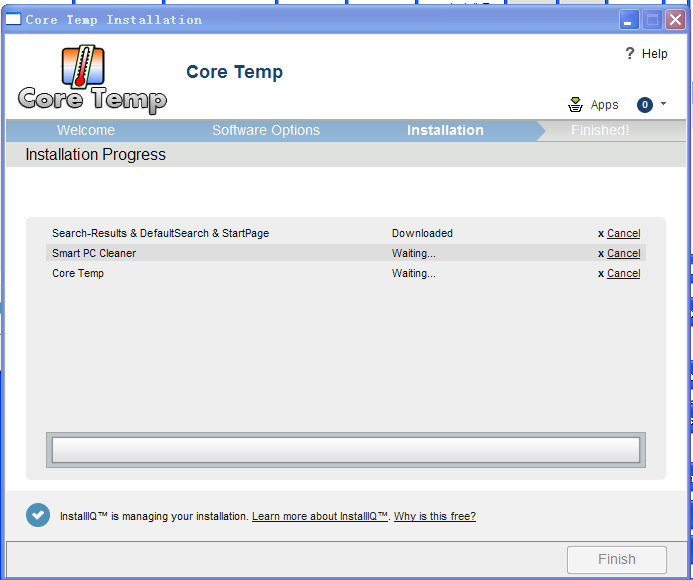Cancel the Core Temp install
The image size is (693, 580).
[x=623, y=273]
